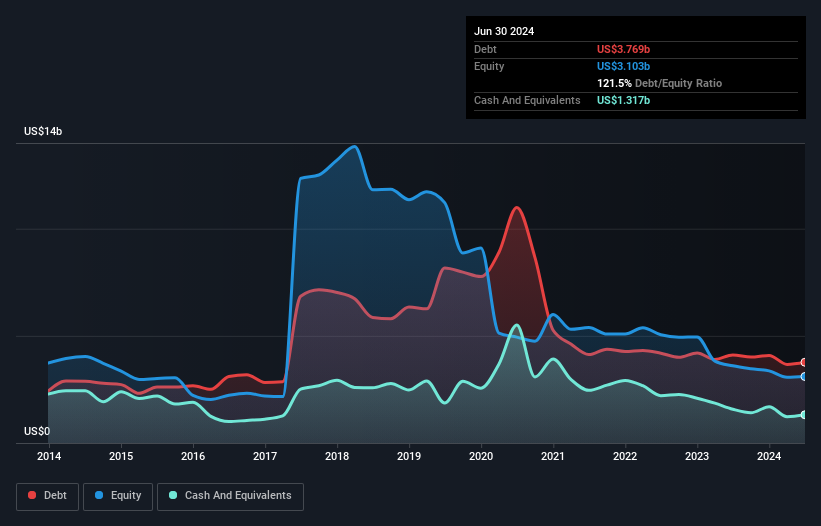Select the 2016 x-axis label
821x526 pixels.
pos(193,456)
